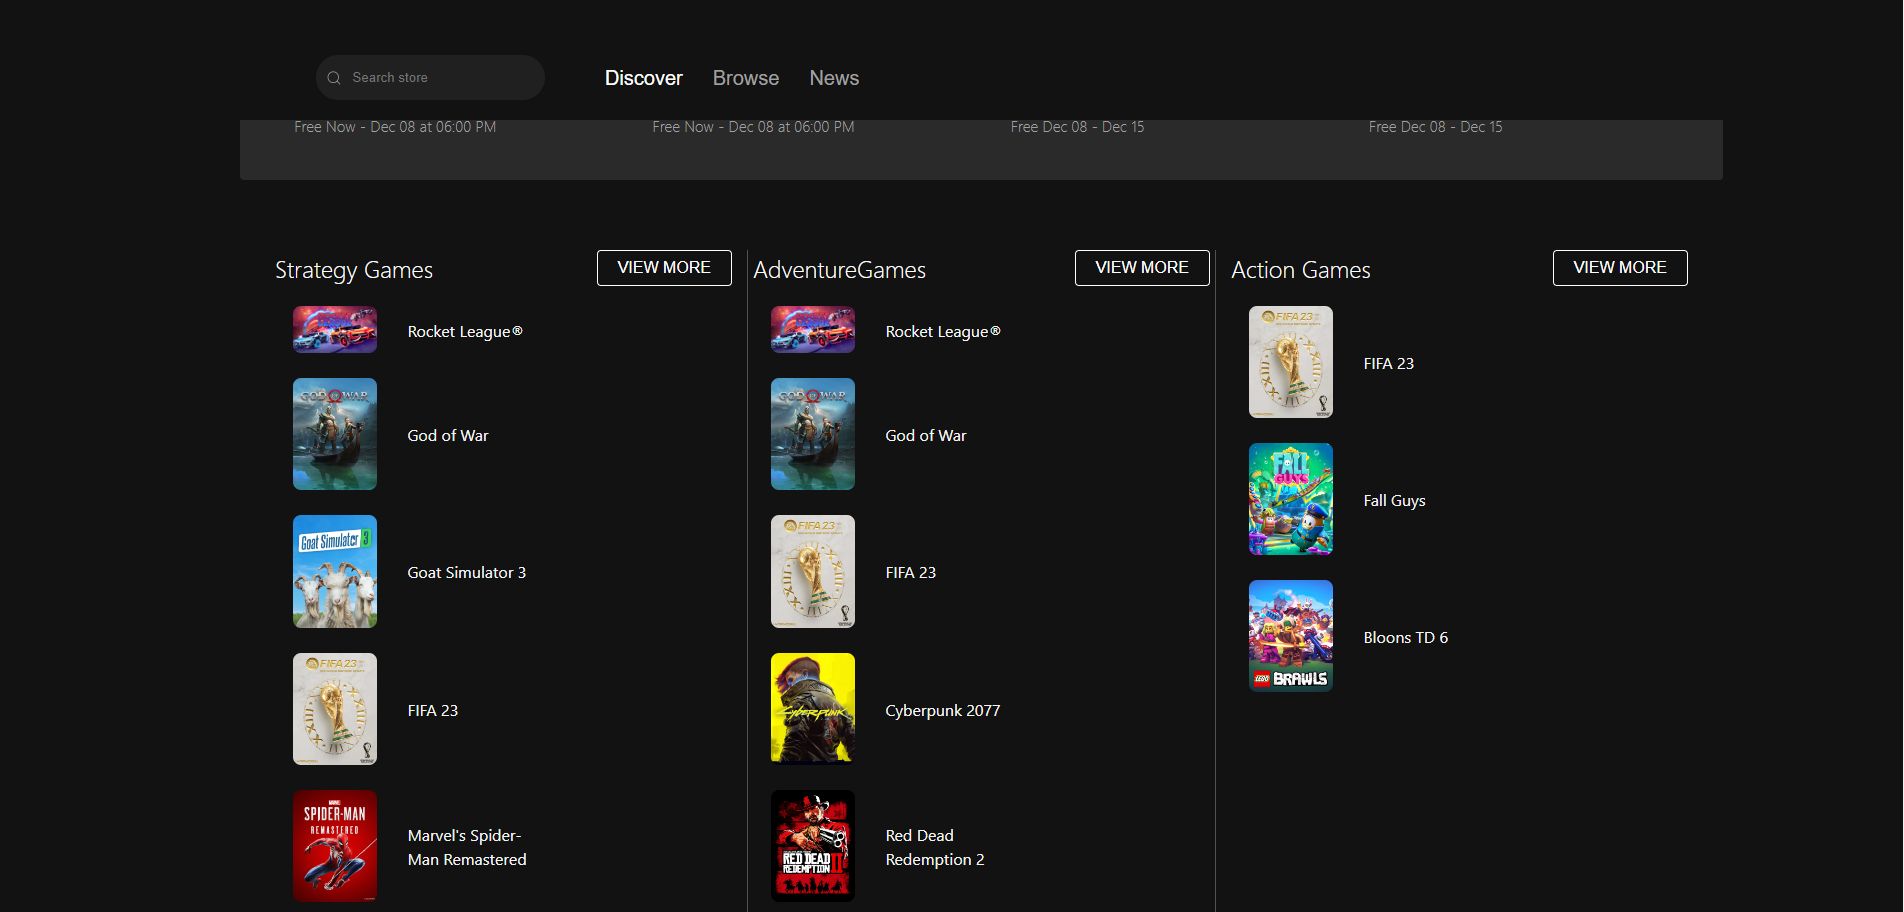Image resolution: width=1904 pixels, height=912 pixels.
Task: Click View More for AdventureGames
Action: (1142, 268)
